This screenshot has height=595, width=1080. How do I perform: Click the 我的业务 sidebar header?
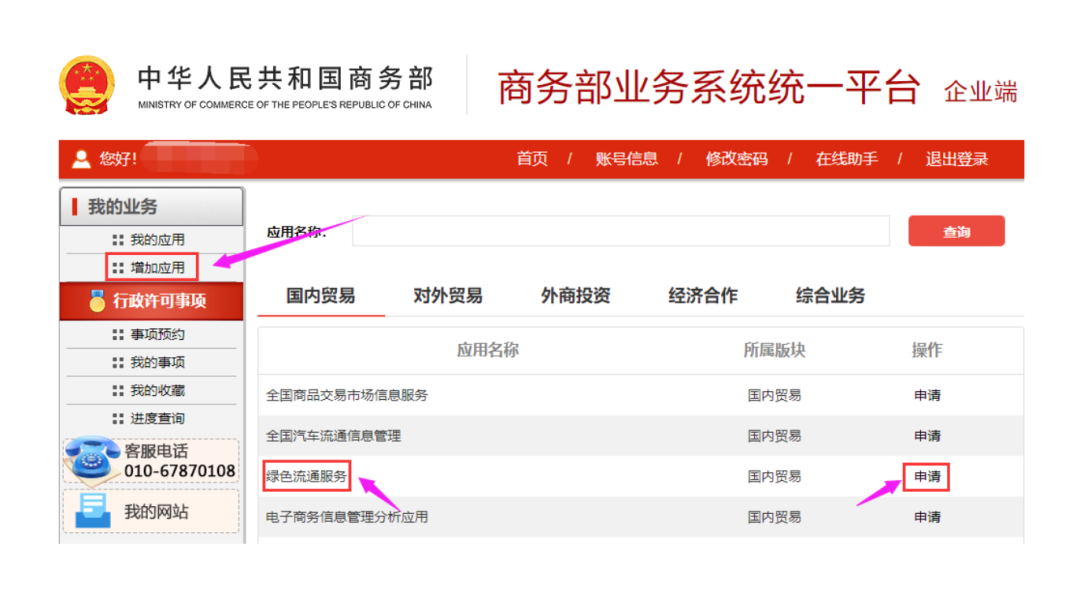(152, 207)
